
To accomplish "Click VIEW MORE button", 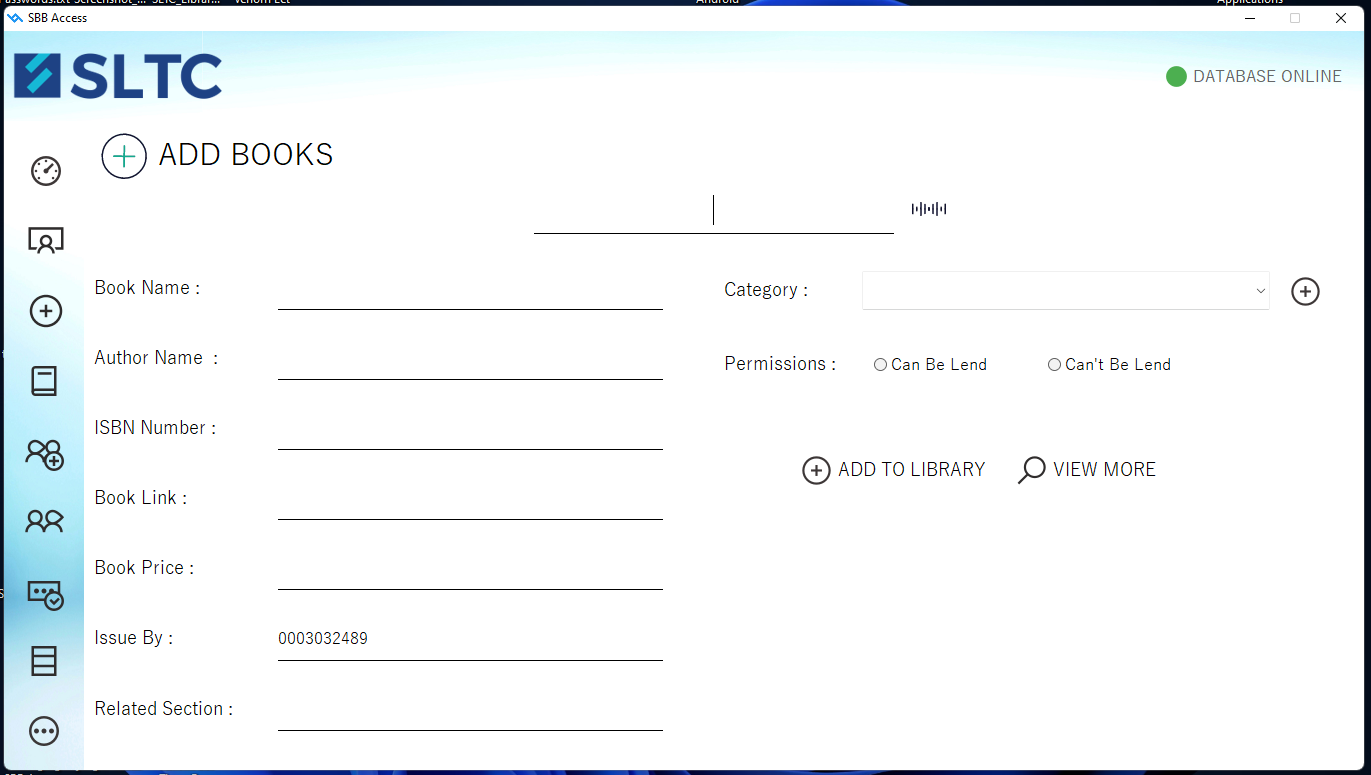I will click(1087, 470).
